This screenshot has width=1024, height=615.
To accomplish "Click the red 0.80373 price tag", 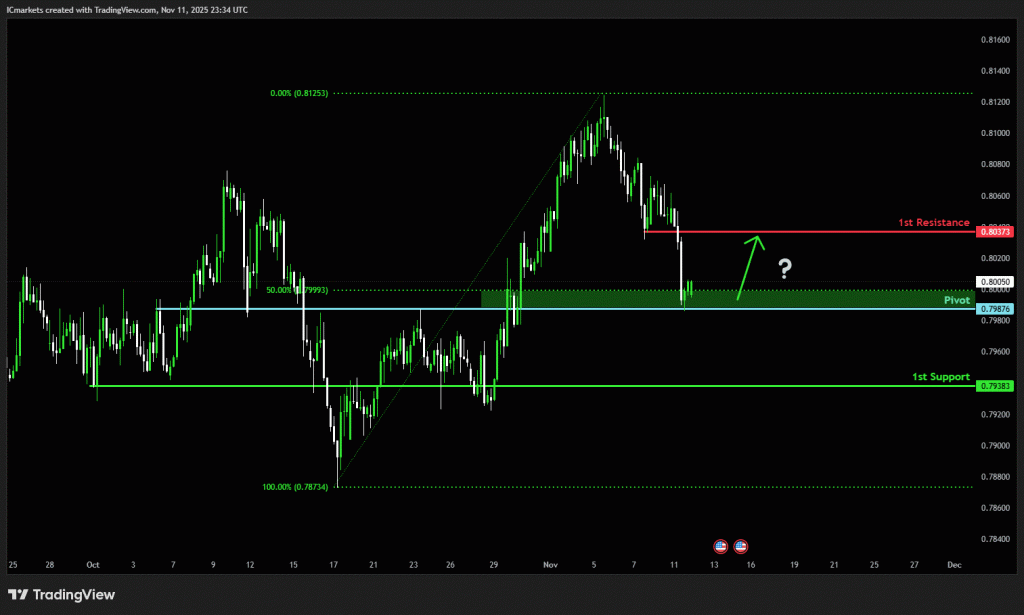I will pos(996,232).
